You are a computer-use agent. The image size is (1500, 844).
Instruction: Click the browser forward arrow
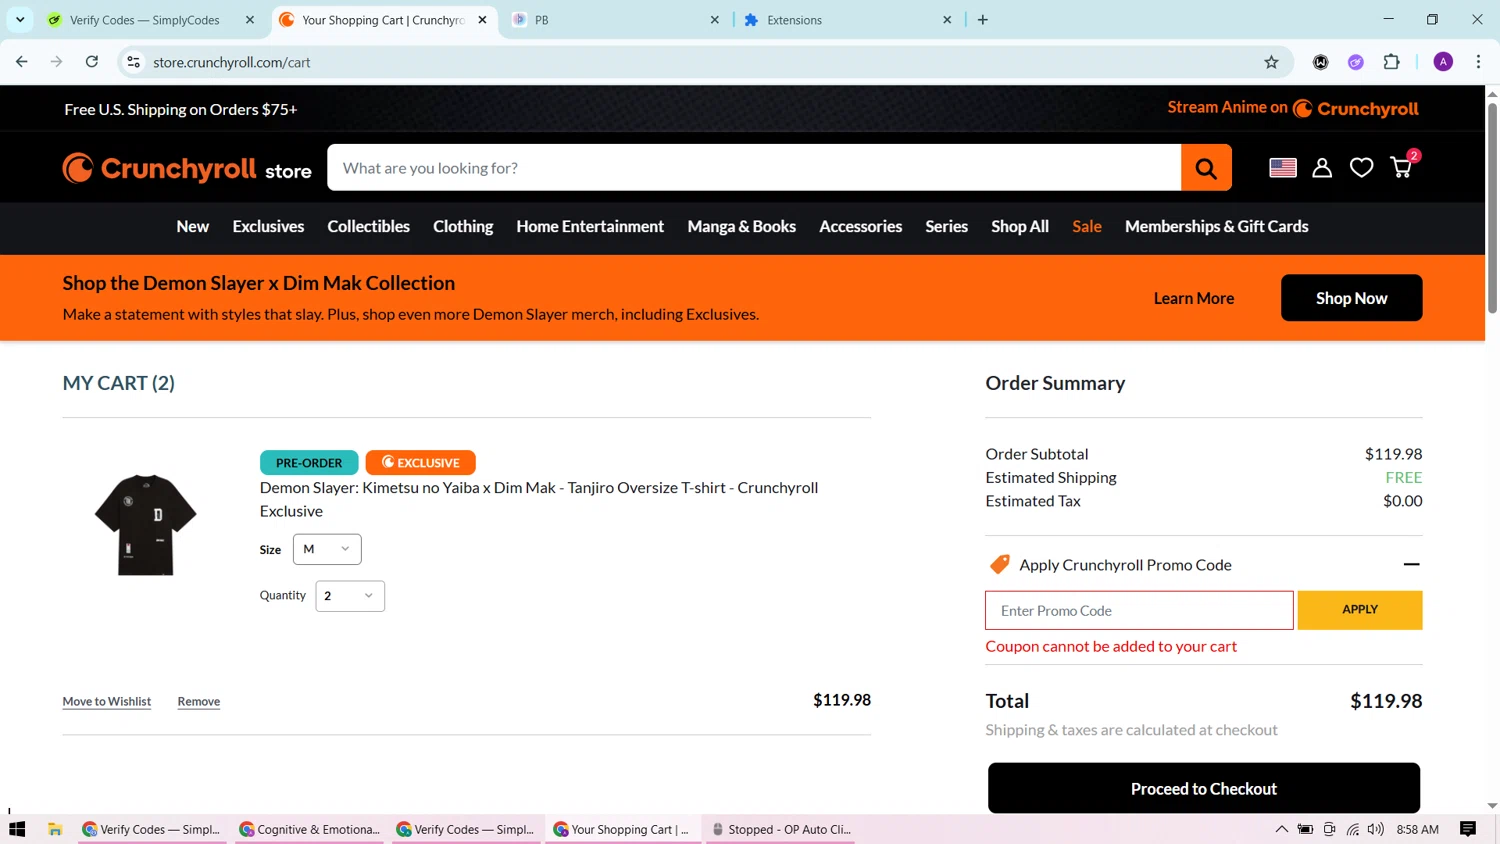[x=57, y=62]
